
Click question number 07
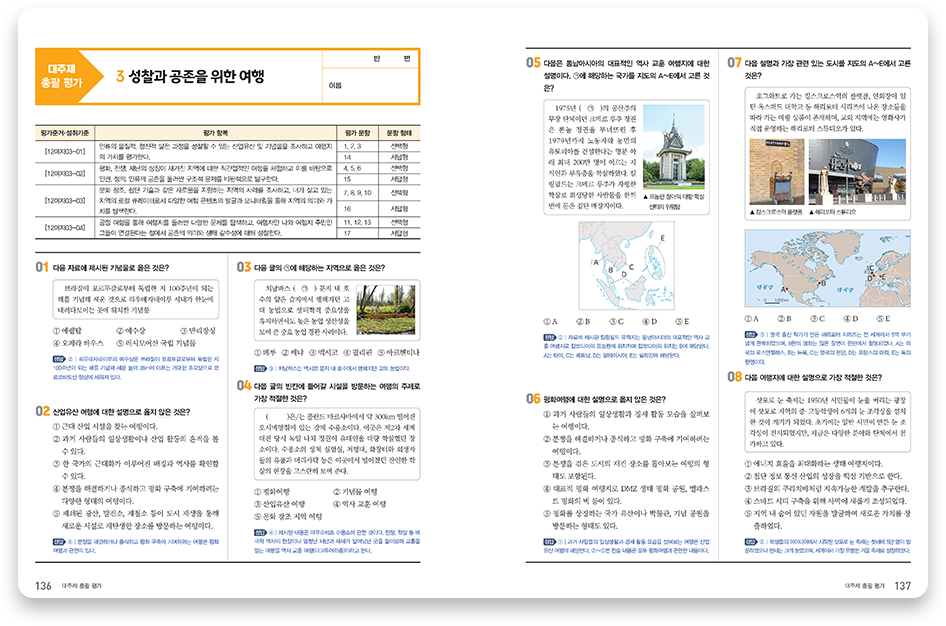tap(734, 63)
